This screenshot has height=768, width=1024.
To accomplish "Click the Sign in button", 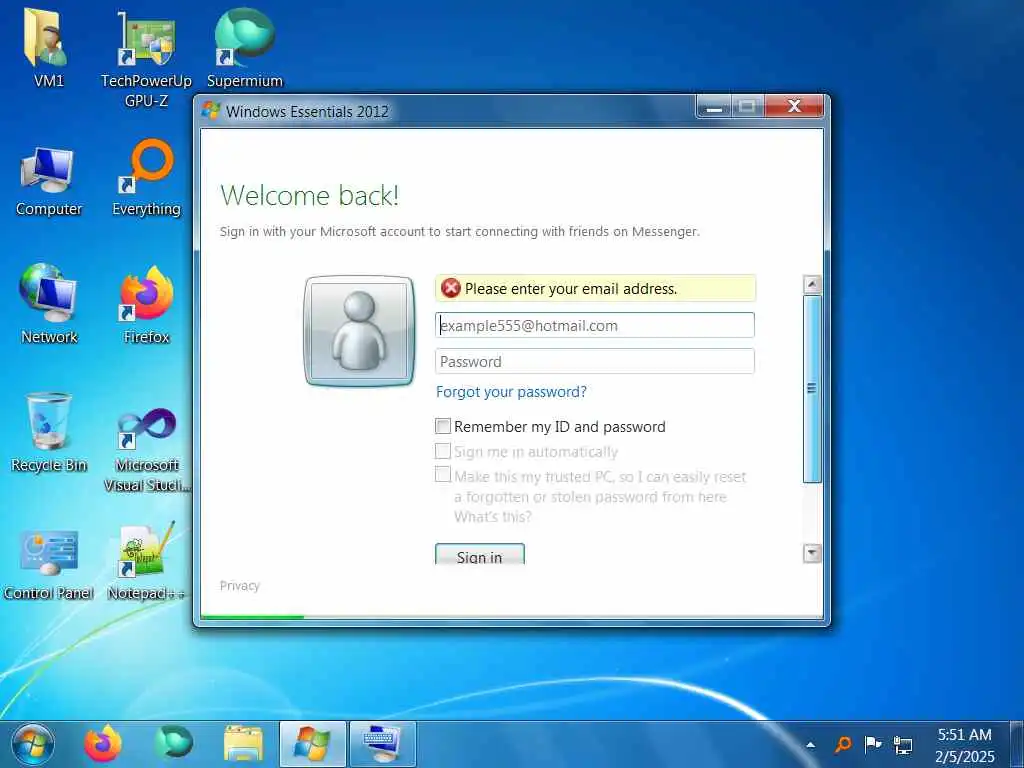I will point(480,554).
